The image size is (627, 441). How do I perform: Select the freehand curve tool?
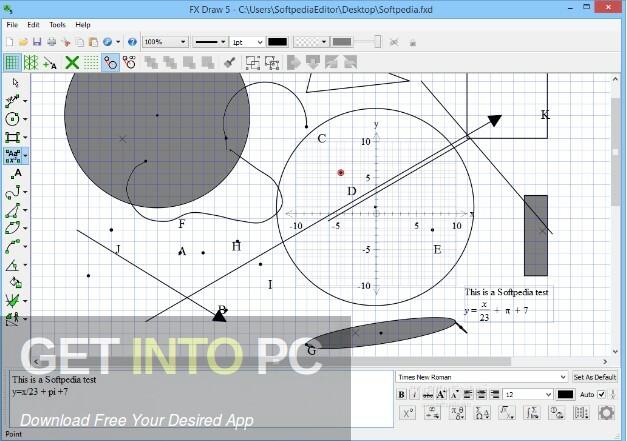pos(12,192)
